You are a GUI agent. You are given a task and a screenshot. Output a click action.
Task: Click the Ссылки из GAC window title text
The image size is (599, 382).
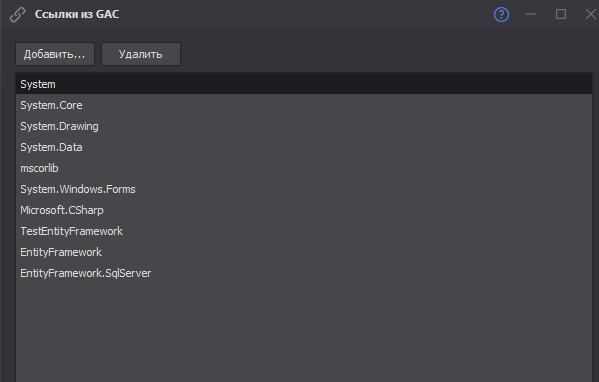pyautogui.click(x=77, y=14)
